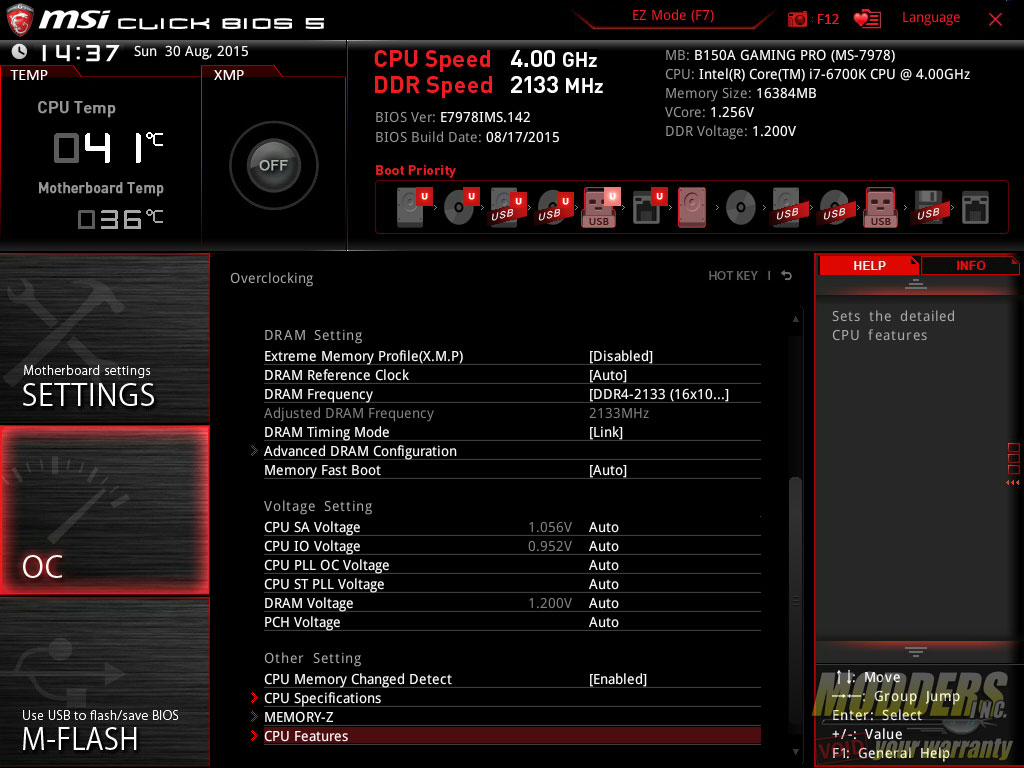Open the DRAM Frequency DDR4-2133 dropdown

pyautogui.click(x=512, y=394)
